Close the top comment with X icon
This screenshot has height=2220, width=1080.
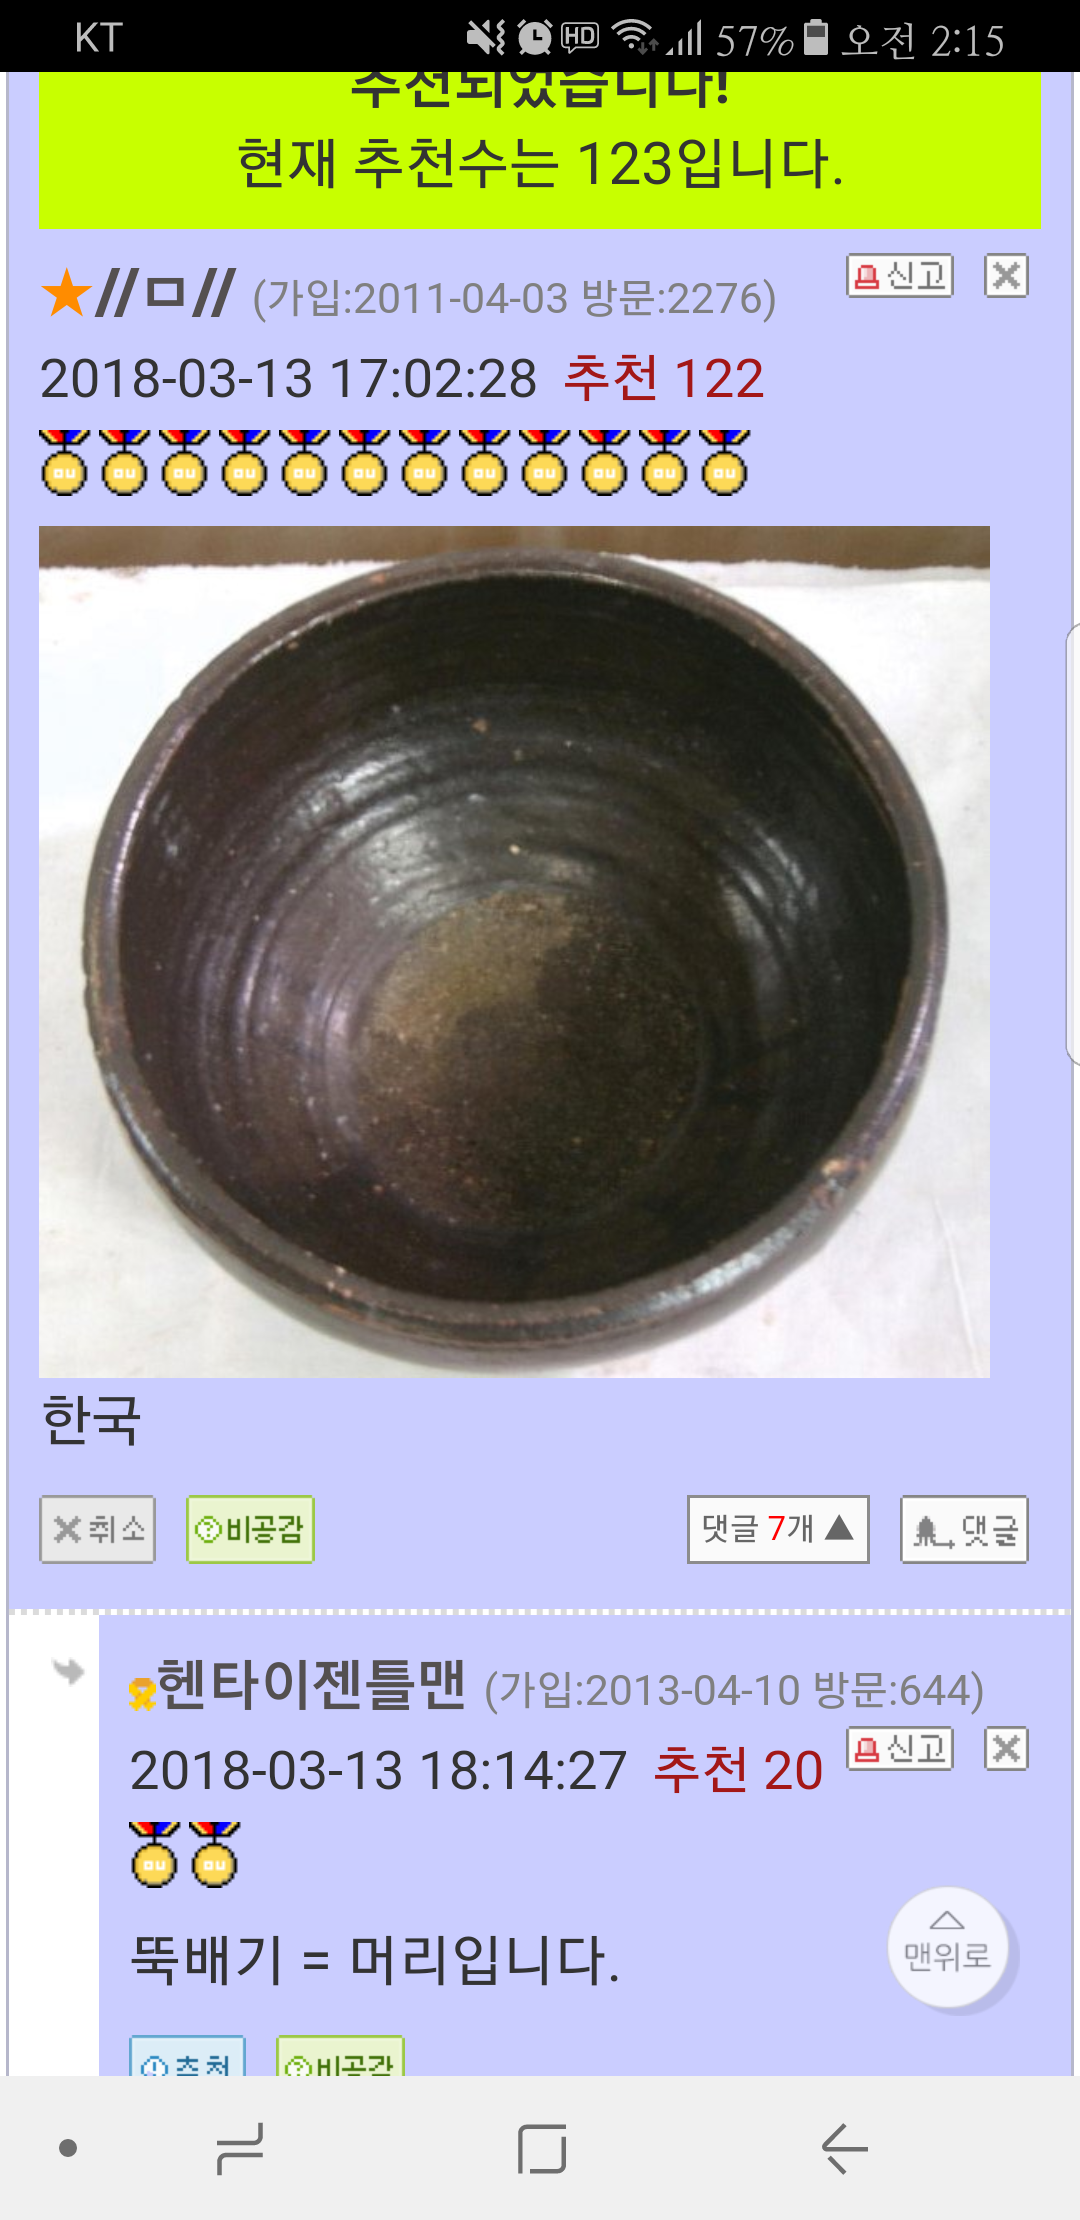point(1006,275)
